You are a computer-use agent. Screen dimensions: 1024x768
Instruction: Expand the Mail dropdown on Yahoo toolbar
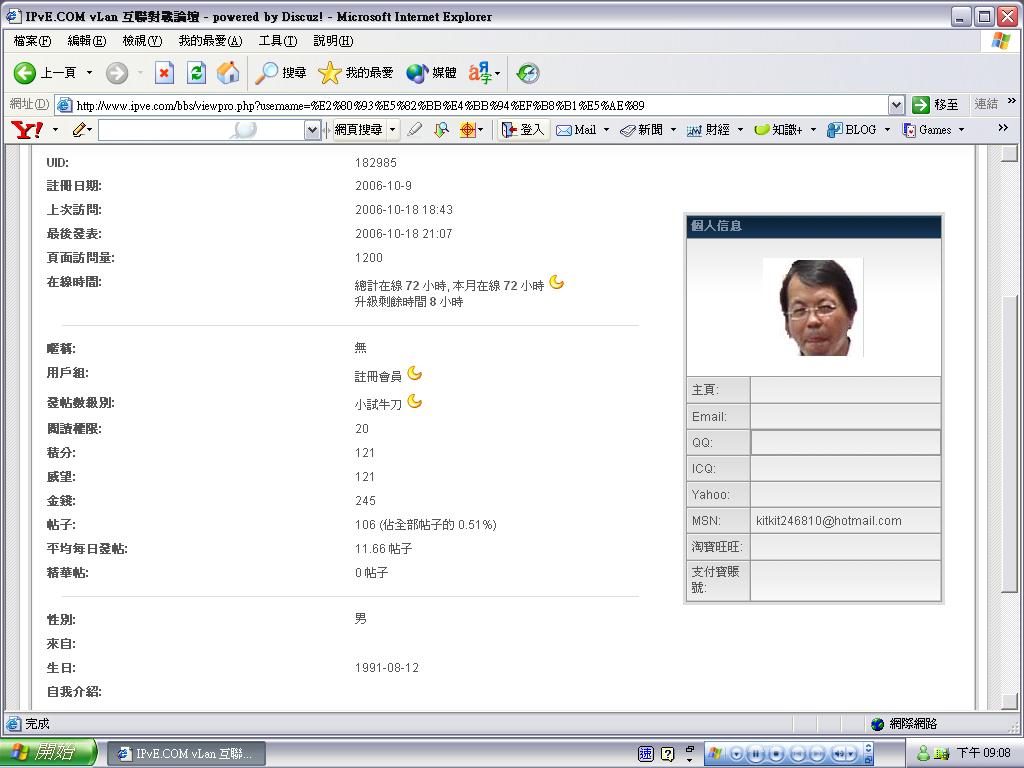click(606, 130)
